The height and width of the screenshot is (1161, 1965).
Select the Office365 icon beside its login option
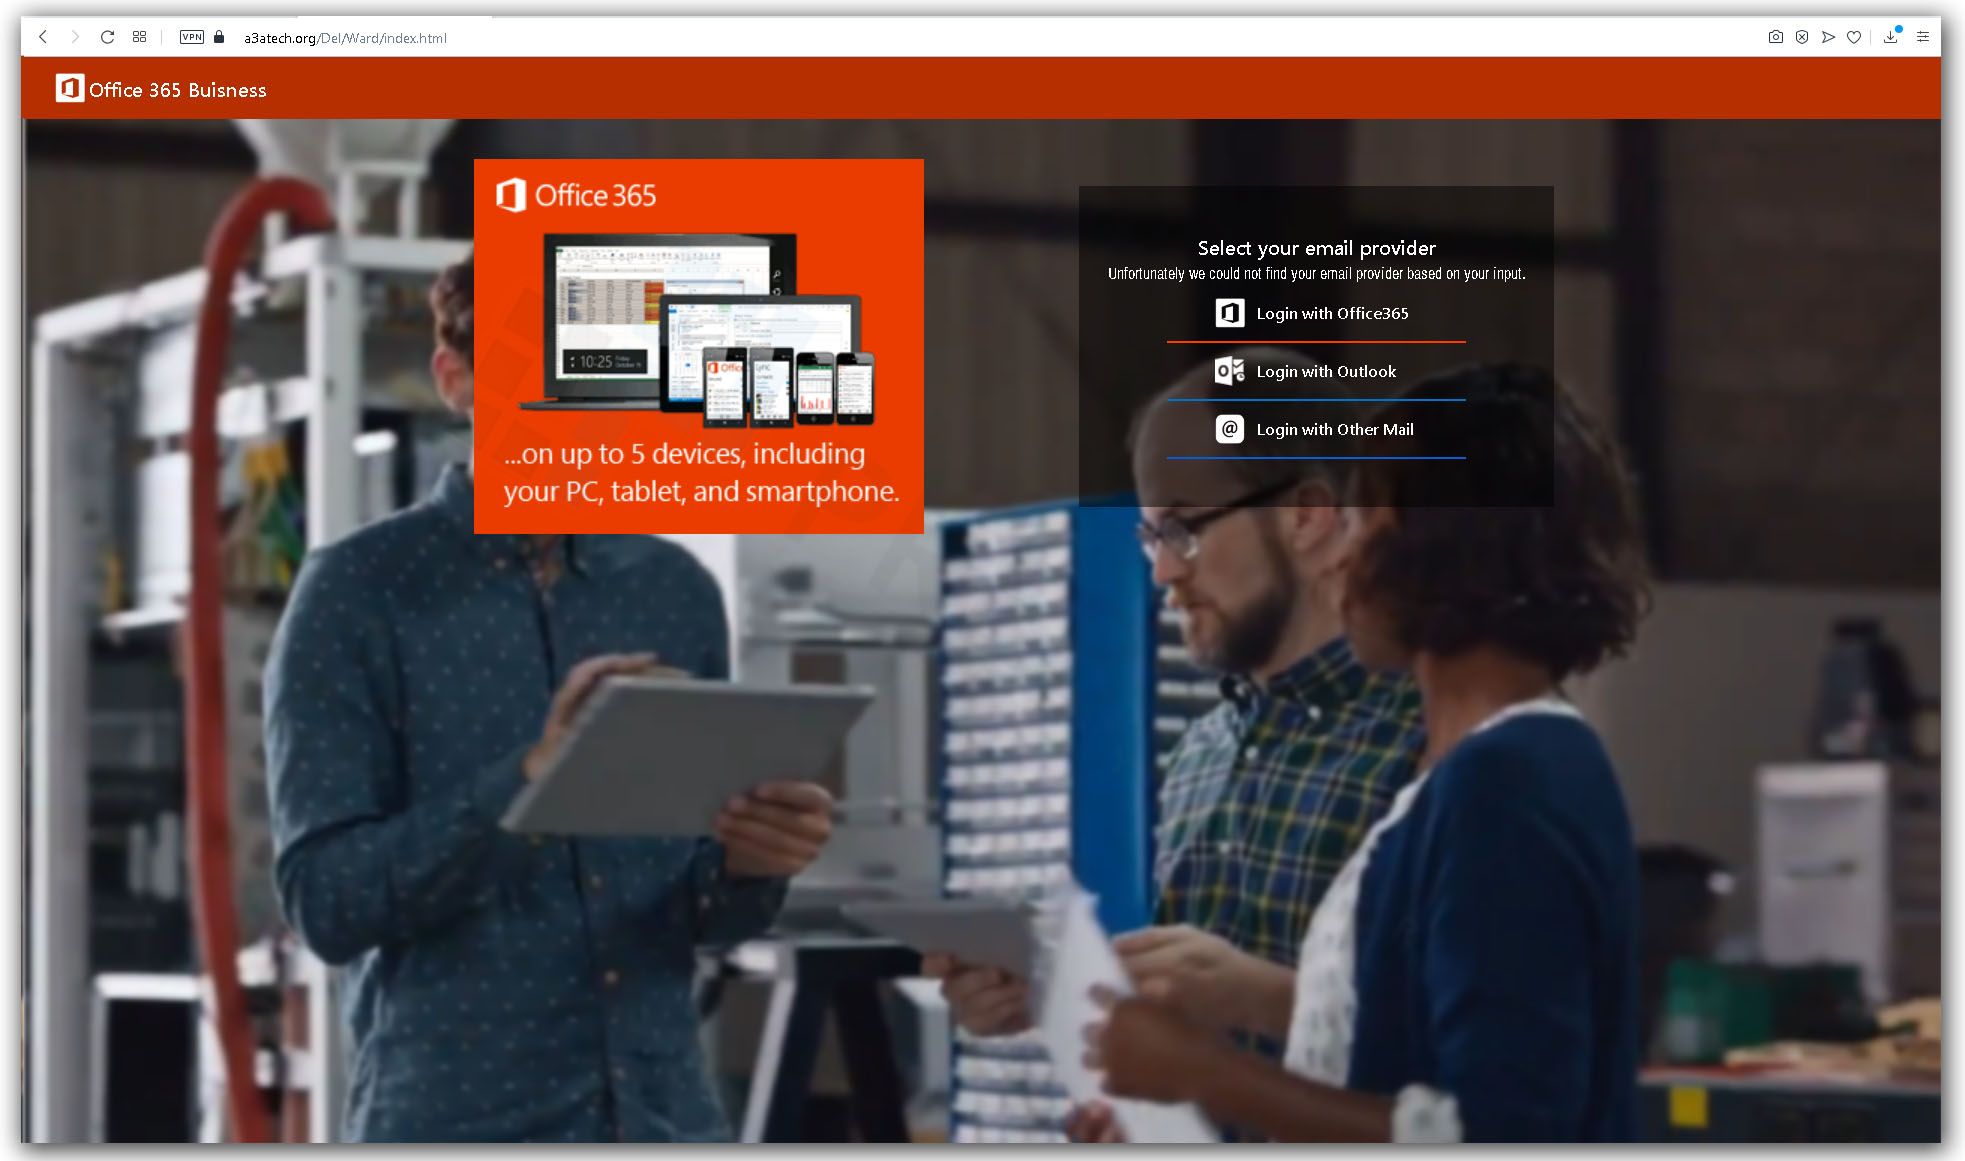[1228, 313]
